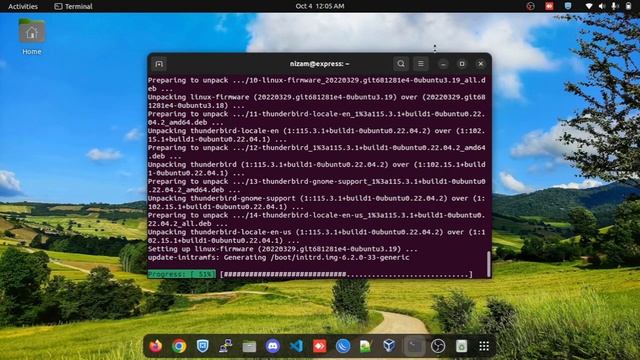Launch Firefox from the dock
640x360 pixels.
pyautogui.click(x=156, y=346)
